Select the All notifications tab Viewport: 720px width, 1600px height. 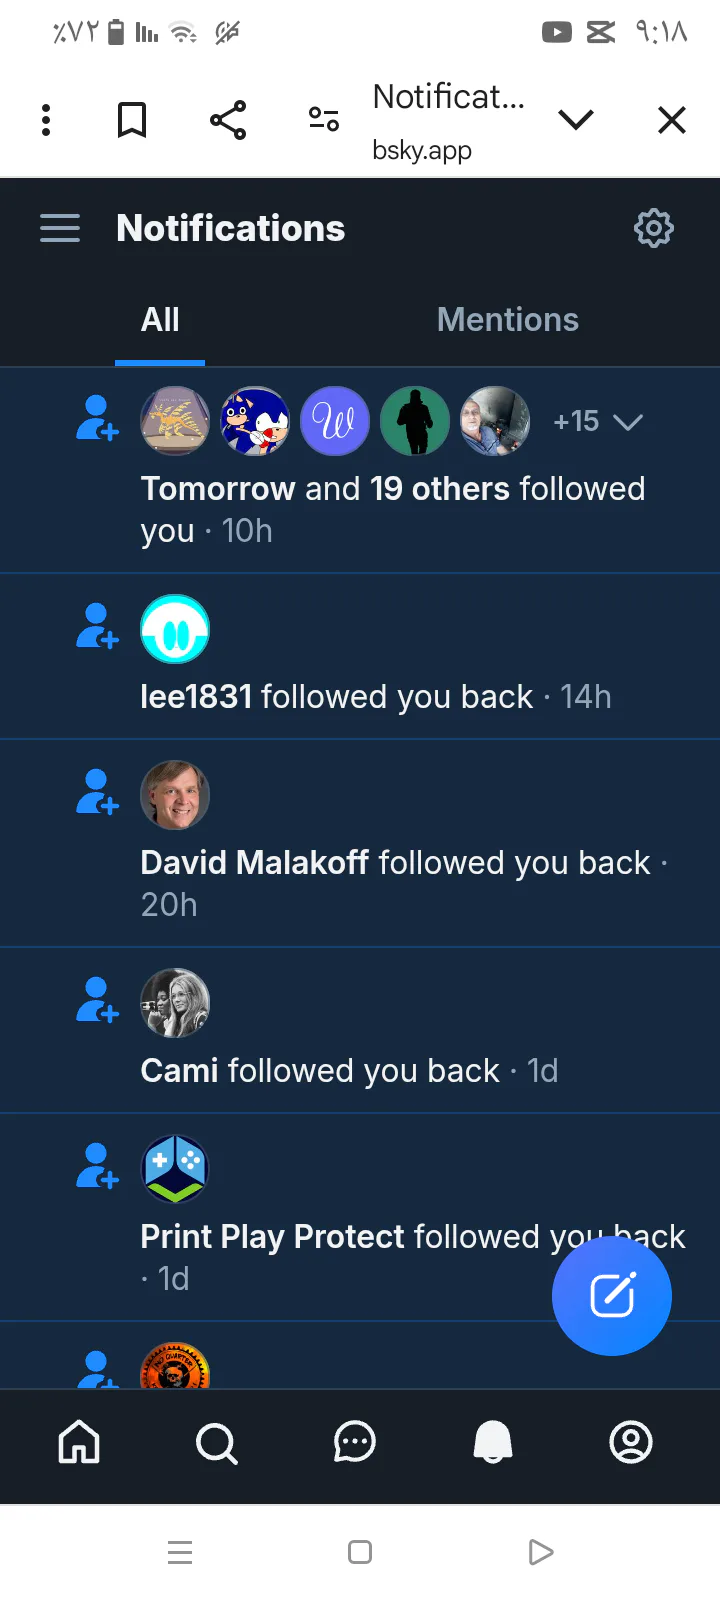160,320
